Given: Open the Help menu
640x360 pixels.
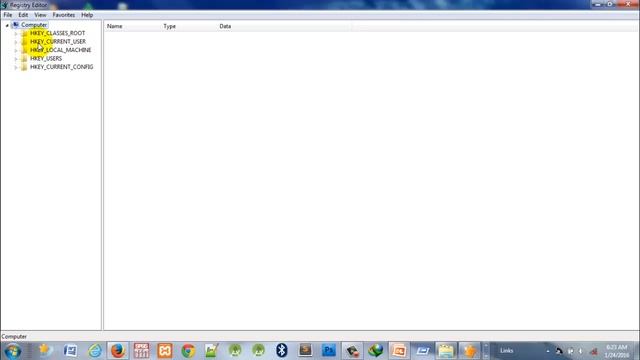Looking at the screenshot, I should (87, 15).
